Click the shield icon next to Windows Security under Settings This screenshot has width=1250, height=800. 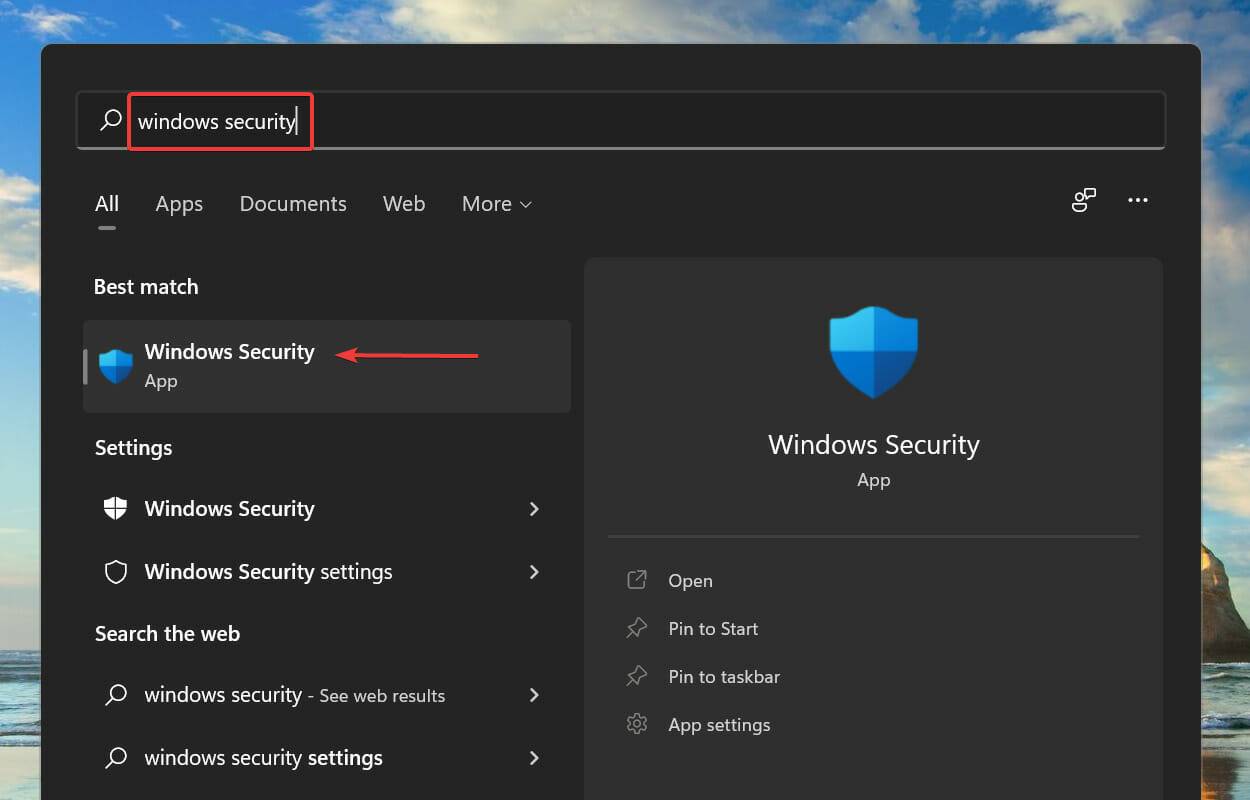(x=115, y=508)
